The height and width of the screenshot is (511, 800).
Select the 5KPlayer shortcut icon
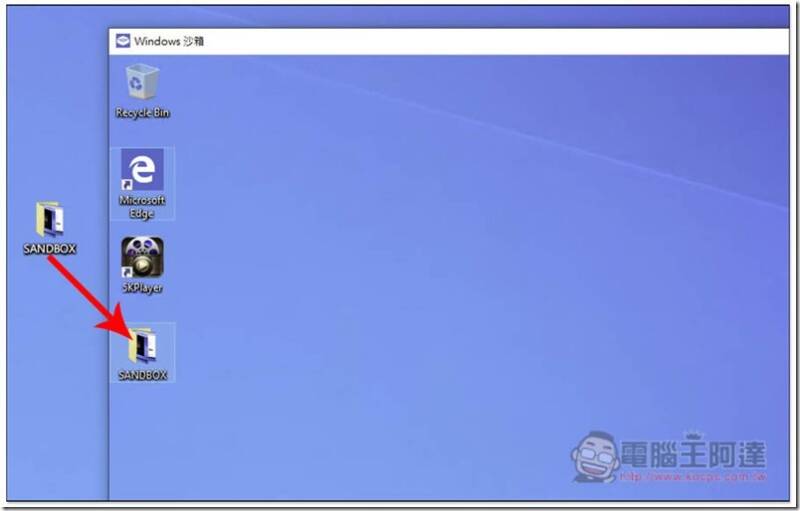coord(142,257)
